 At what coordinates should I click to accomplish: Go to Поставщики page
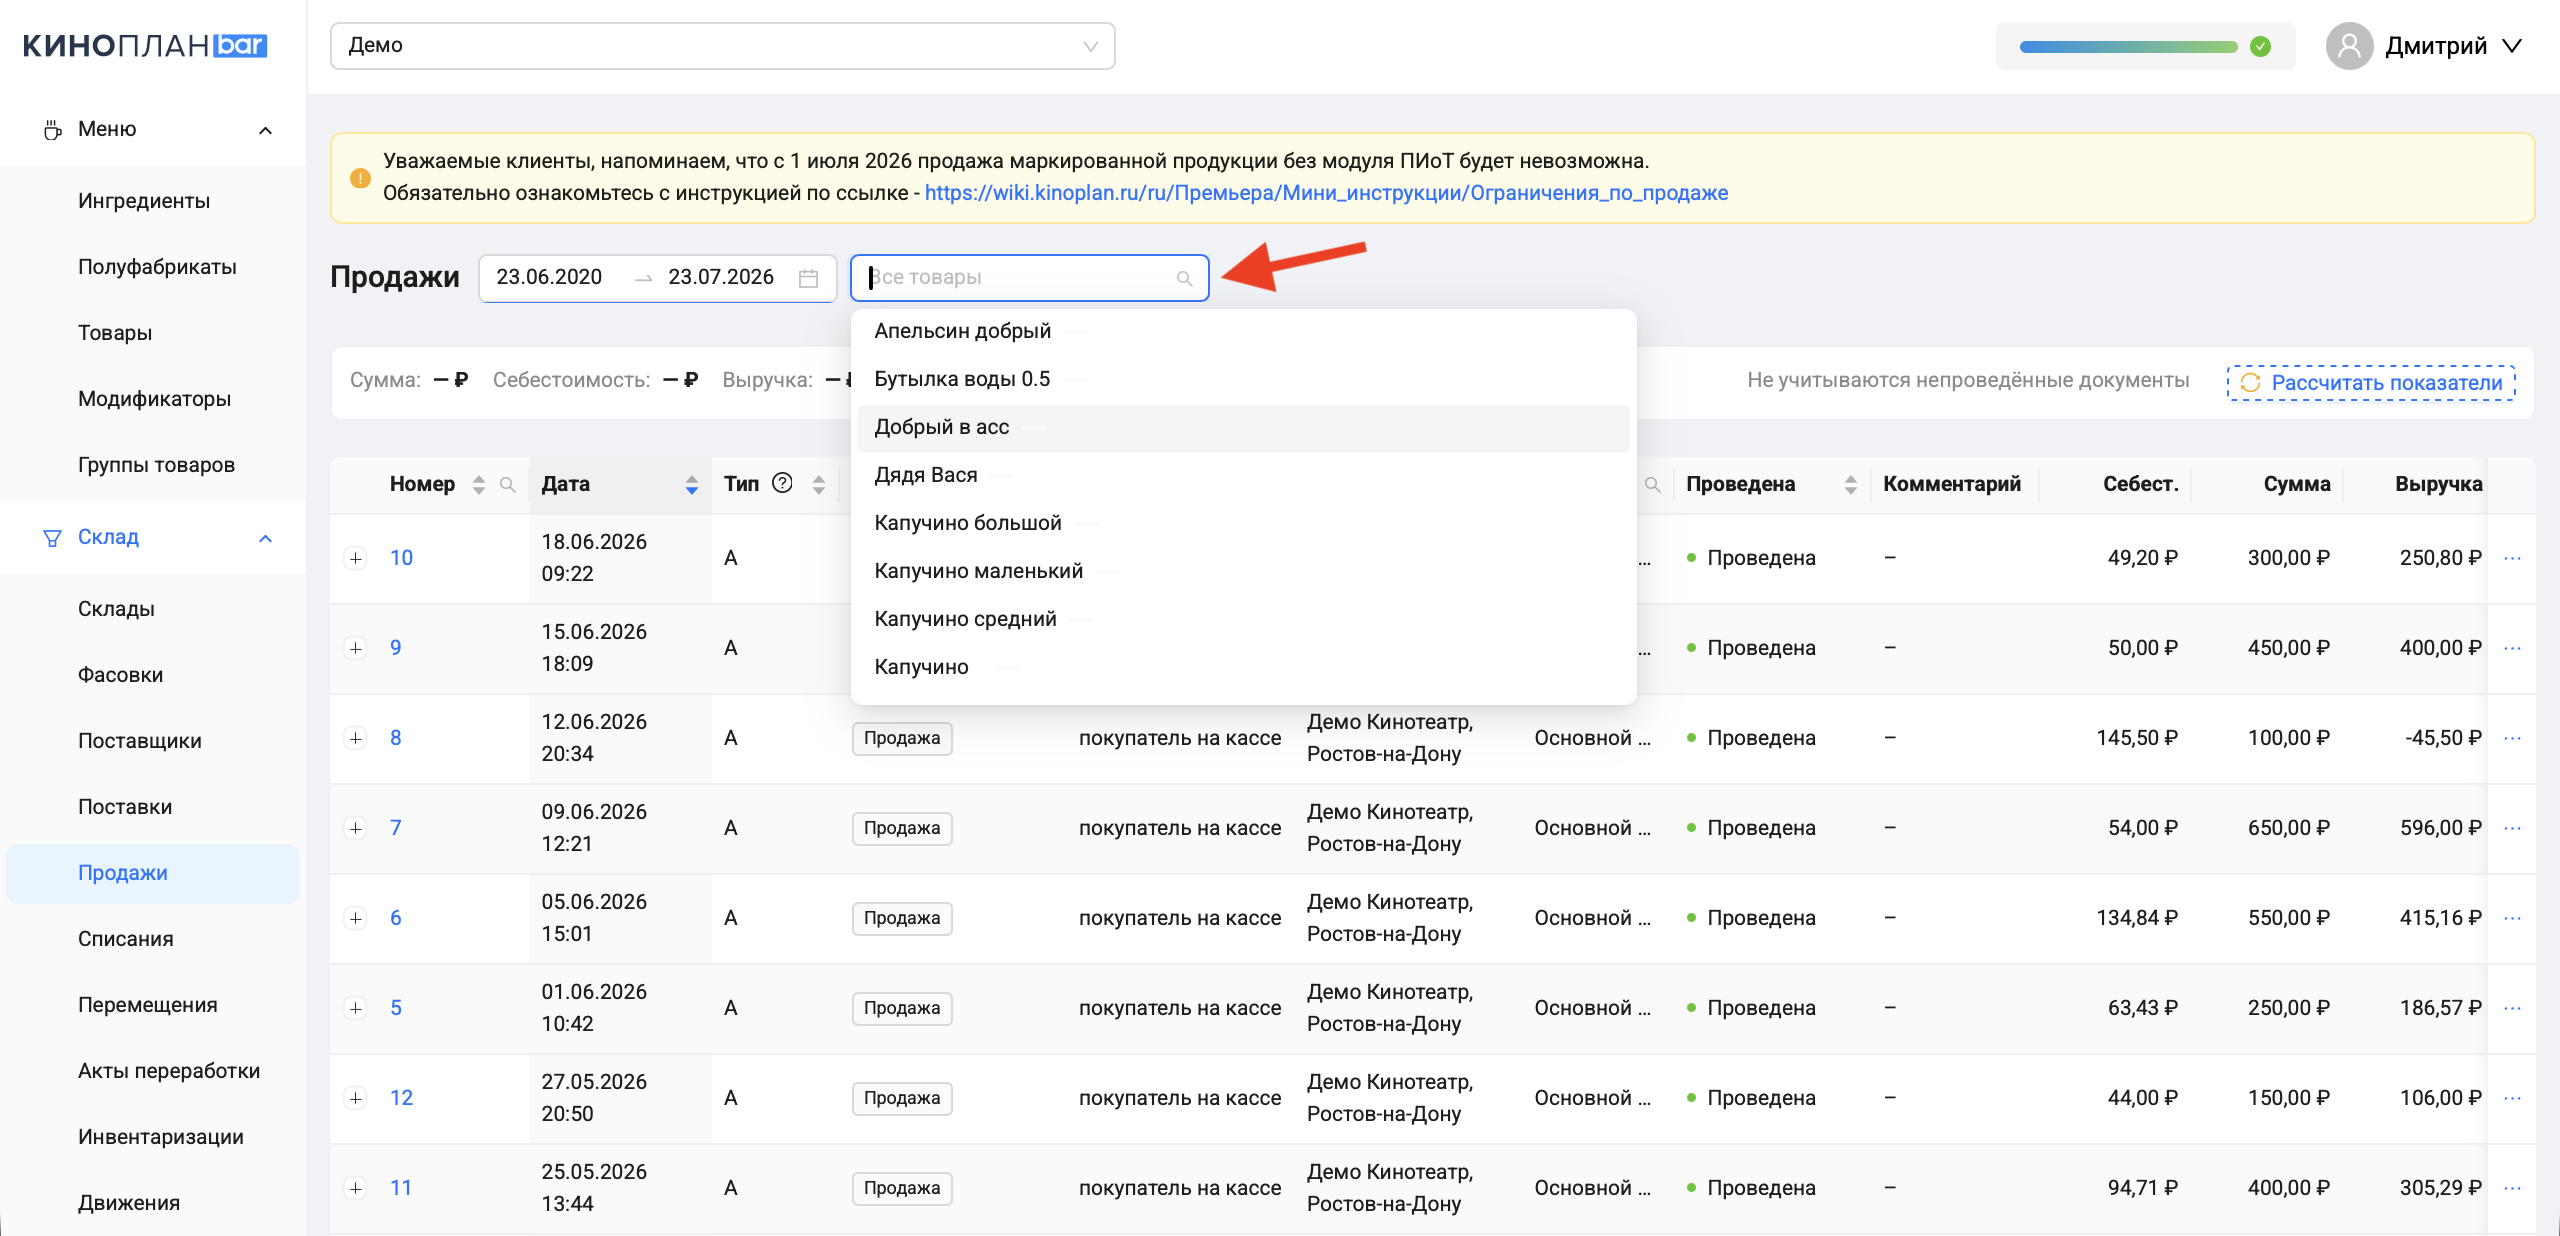tap(139, 741)
